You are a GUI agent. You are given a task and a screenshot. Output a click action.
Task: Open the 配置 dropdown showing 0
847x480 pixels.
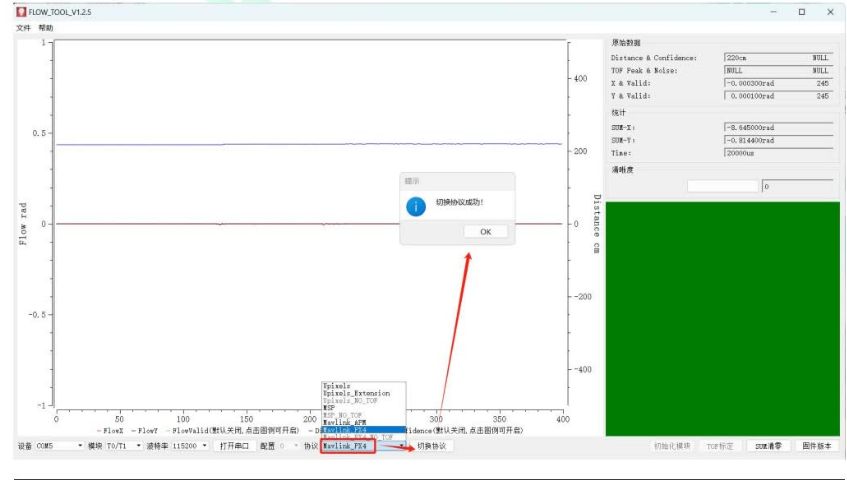coord(288,446)
